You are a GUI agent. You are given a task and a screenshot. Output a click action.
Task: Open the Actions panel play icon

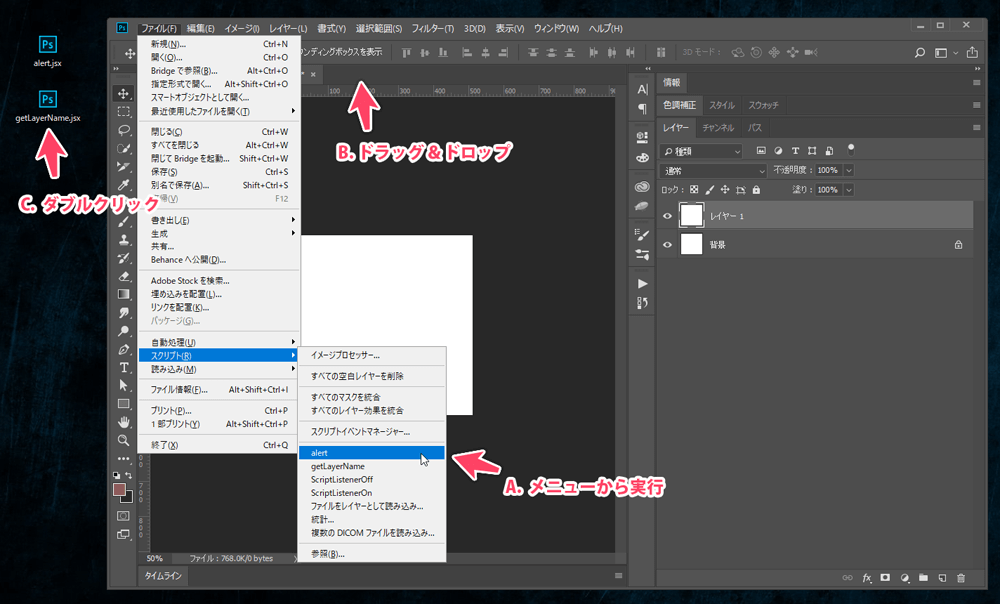click(x=642, y=284)
